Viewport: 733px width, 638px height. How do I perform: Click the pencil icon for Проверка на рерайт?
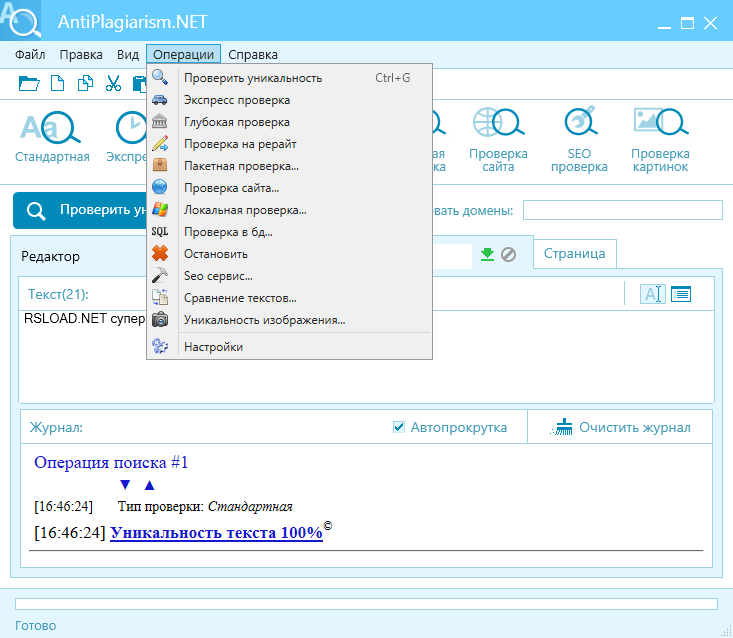pyautogui.click(x=160, y=143)
